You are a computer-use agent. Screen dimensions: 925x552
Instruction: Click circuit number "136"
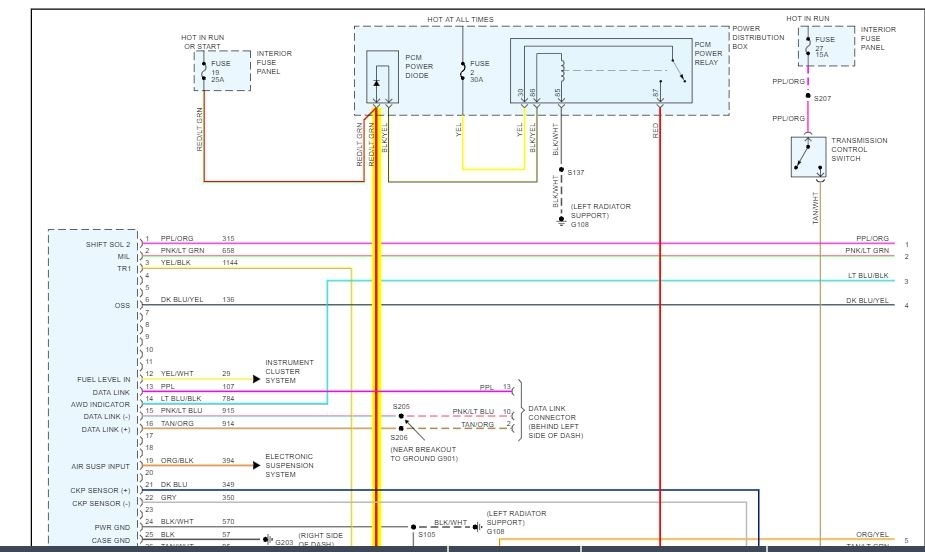(228, 300)
